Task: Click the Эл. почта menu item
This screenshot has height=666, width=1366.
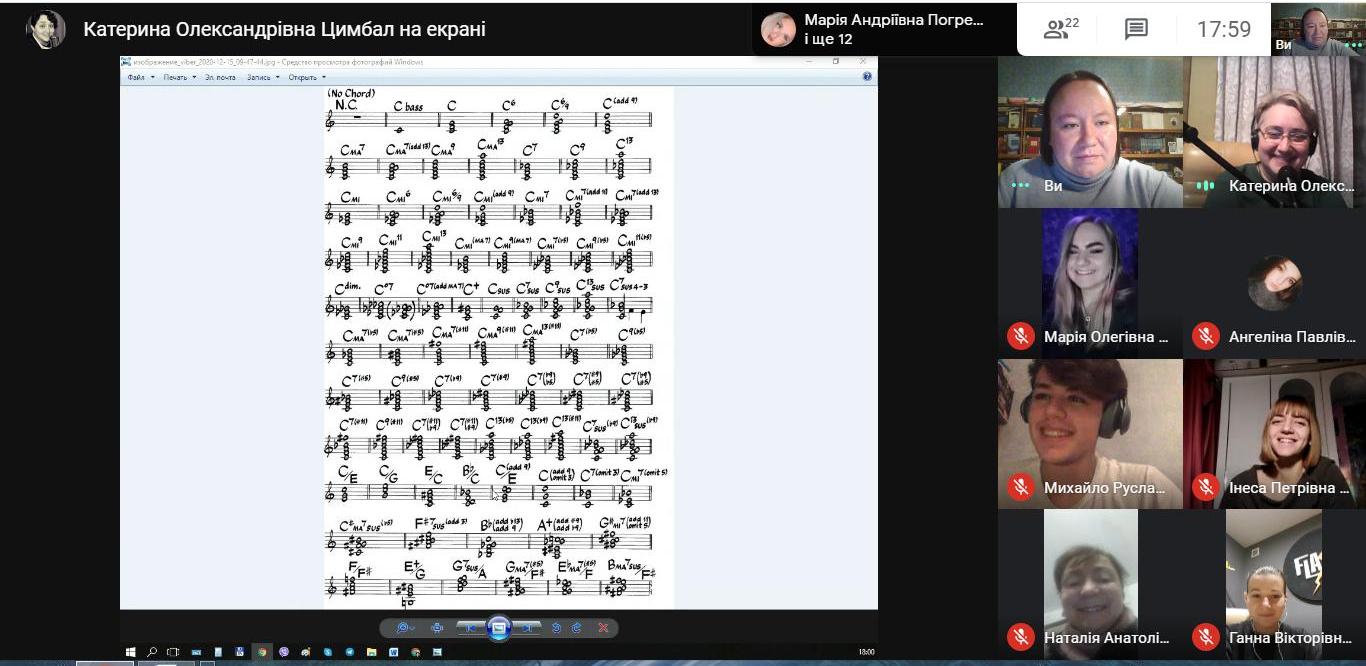Action: (x=220, y=77)
